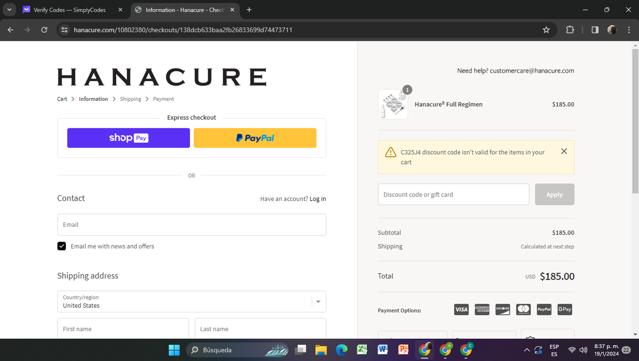Close the Information - Hanacure tab

coord(232,10)
